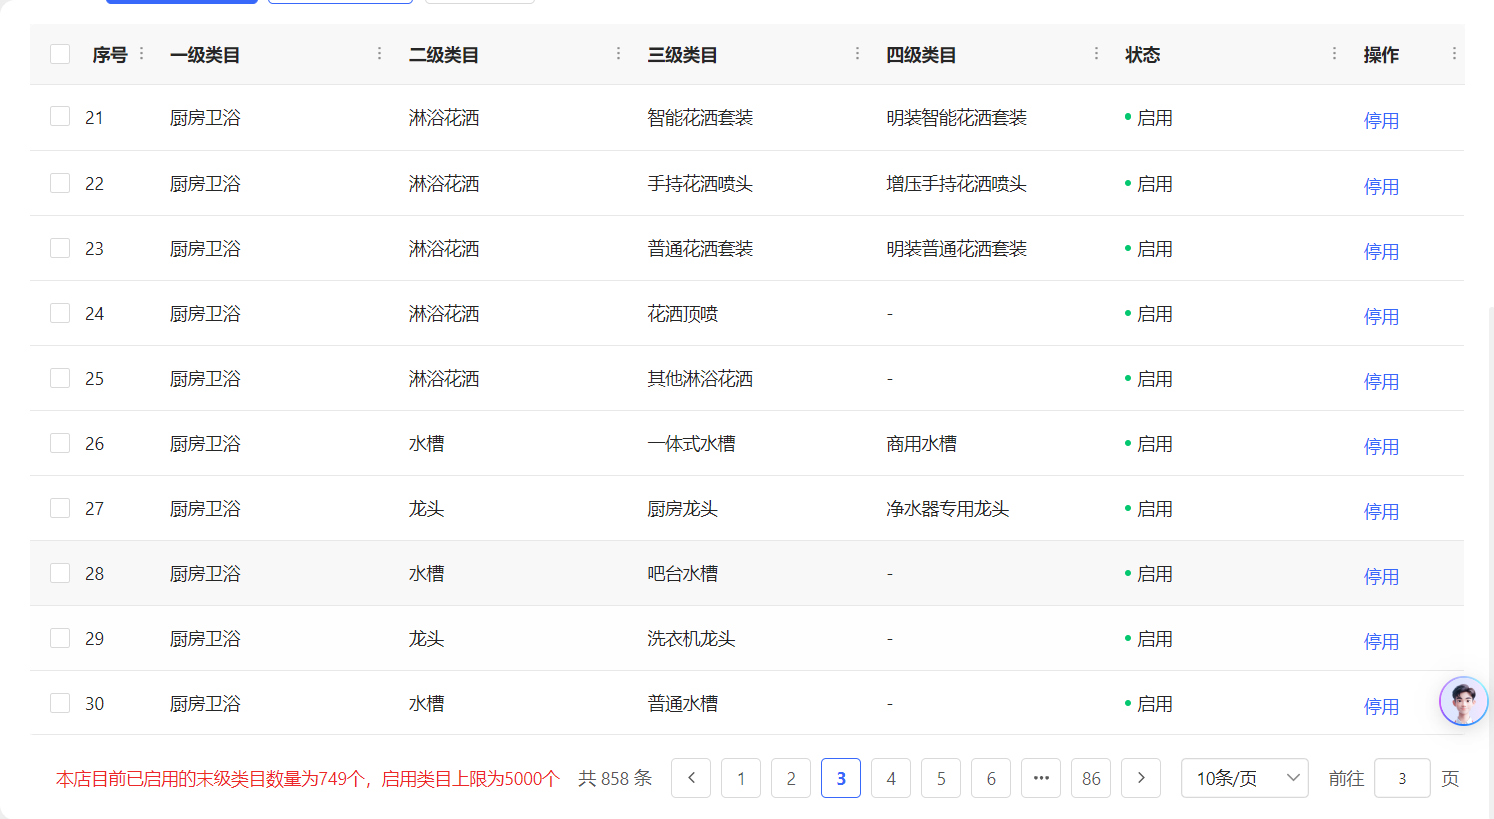Image resolution: width=1494 pixels, height=819 pixels.
Task: Open column menu icon beside 二级类目
Action: [x=619, y=54]
